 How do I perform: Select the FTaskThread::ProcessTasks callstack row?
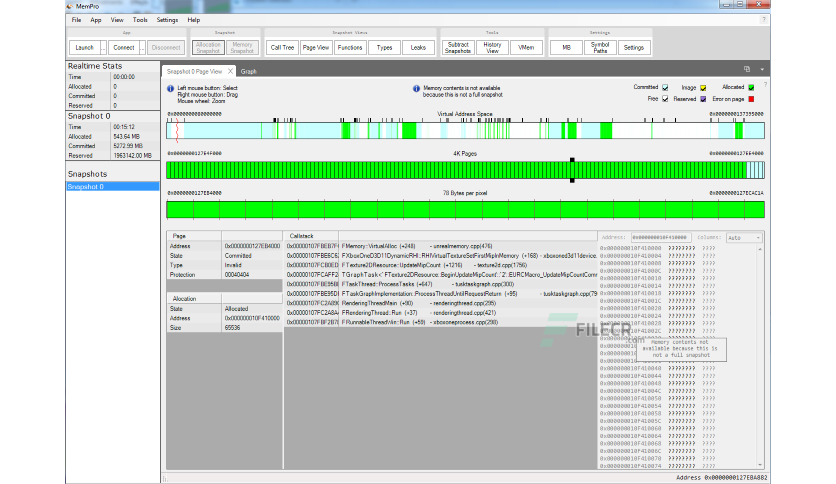(441, 284)
